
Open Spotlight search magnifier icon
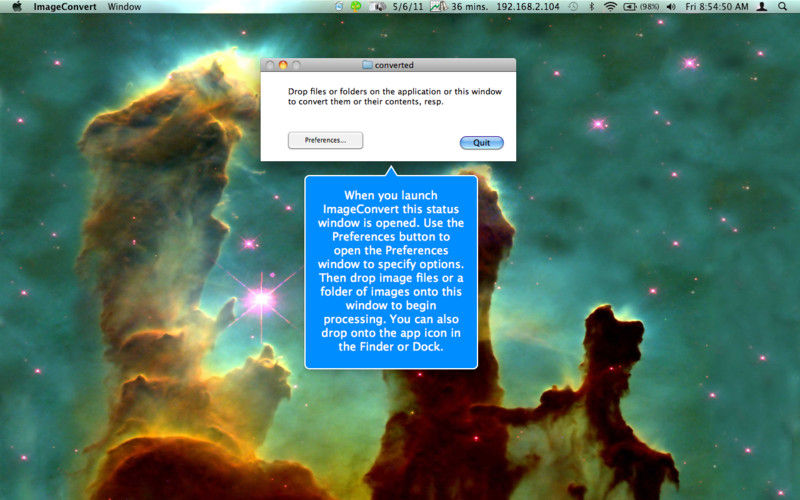[x=783, y=7]
